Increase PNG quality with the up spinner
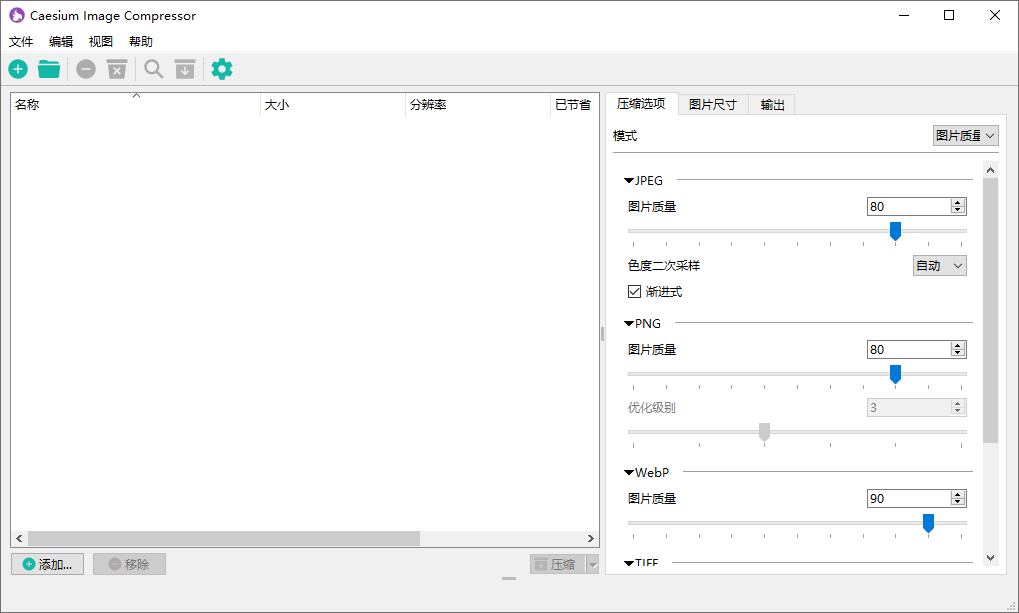1019x613 pixels. [957, 345]
